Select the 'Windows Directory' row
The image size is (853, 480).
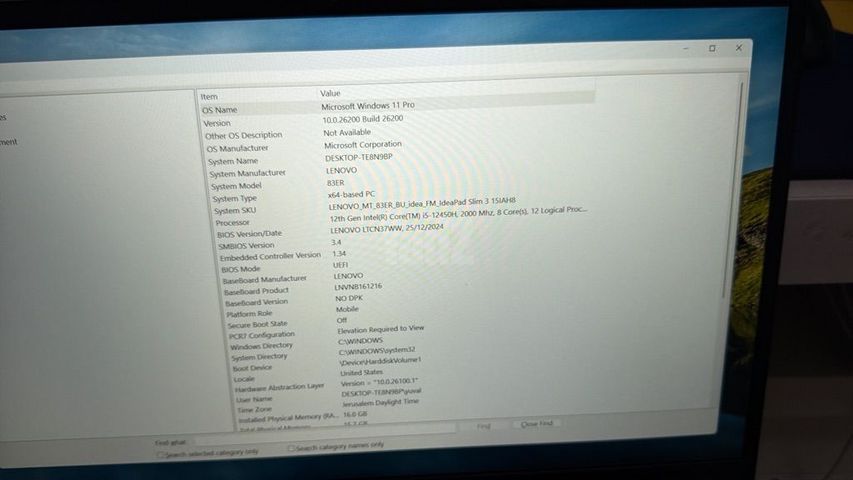point(261,346)
